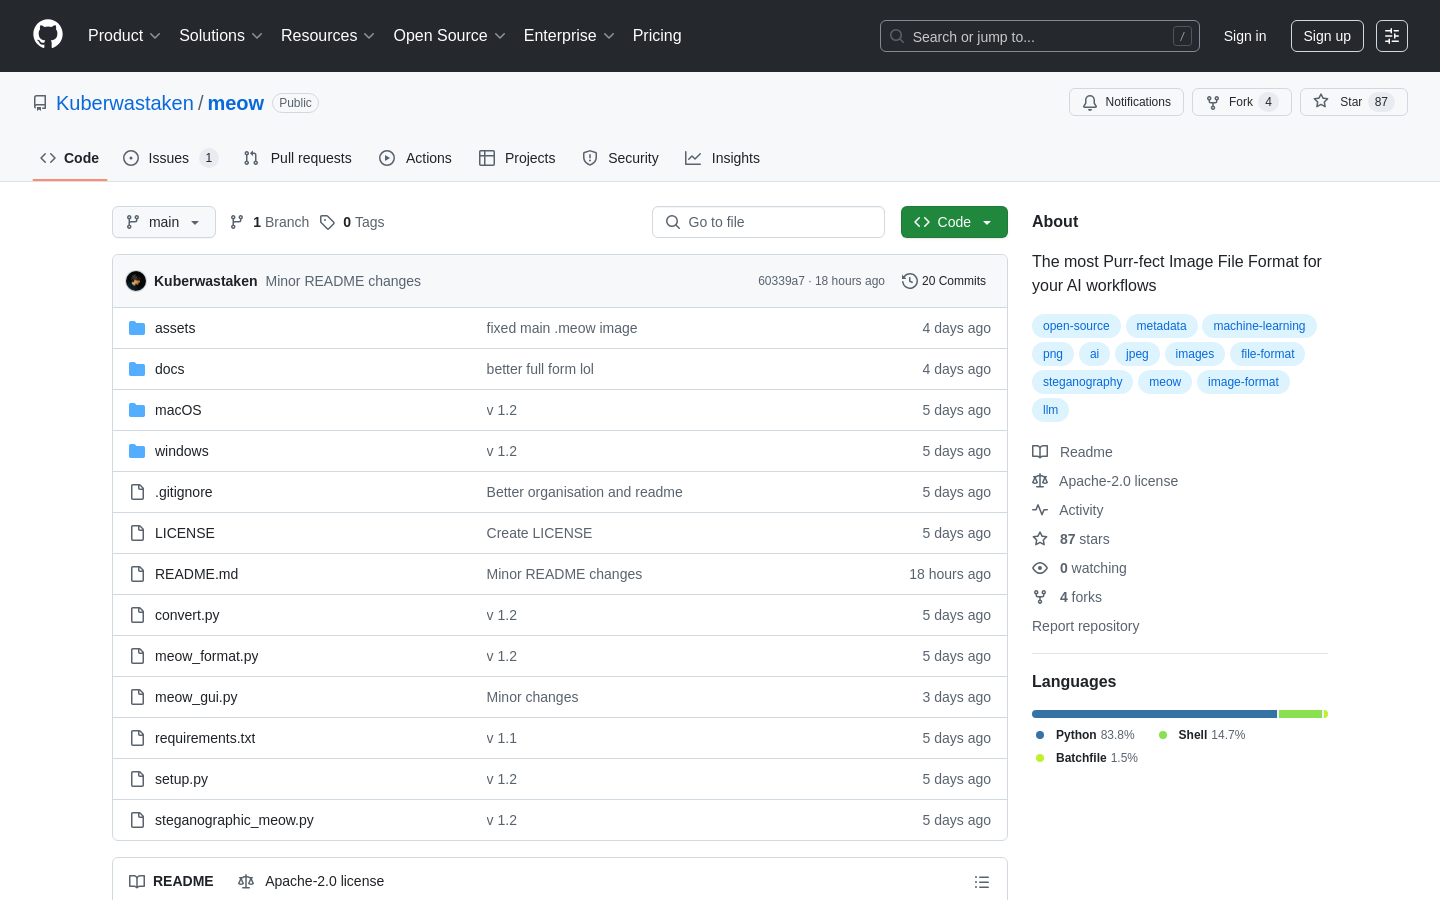Open the command palette icon in header
Screen dimensions: 1440x900
tap(1392, 36)
